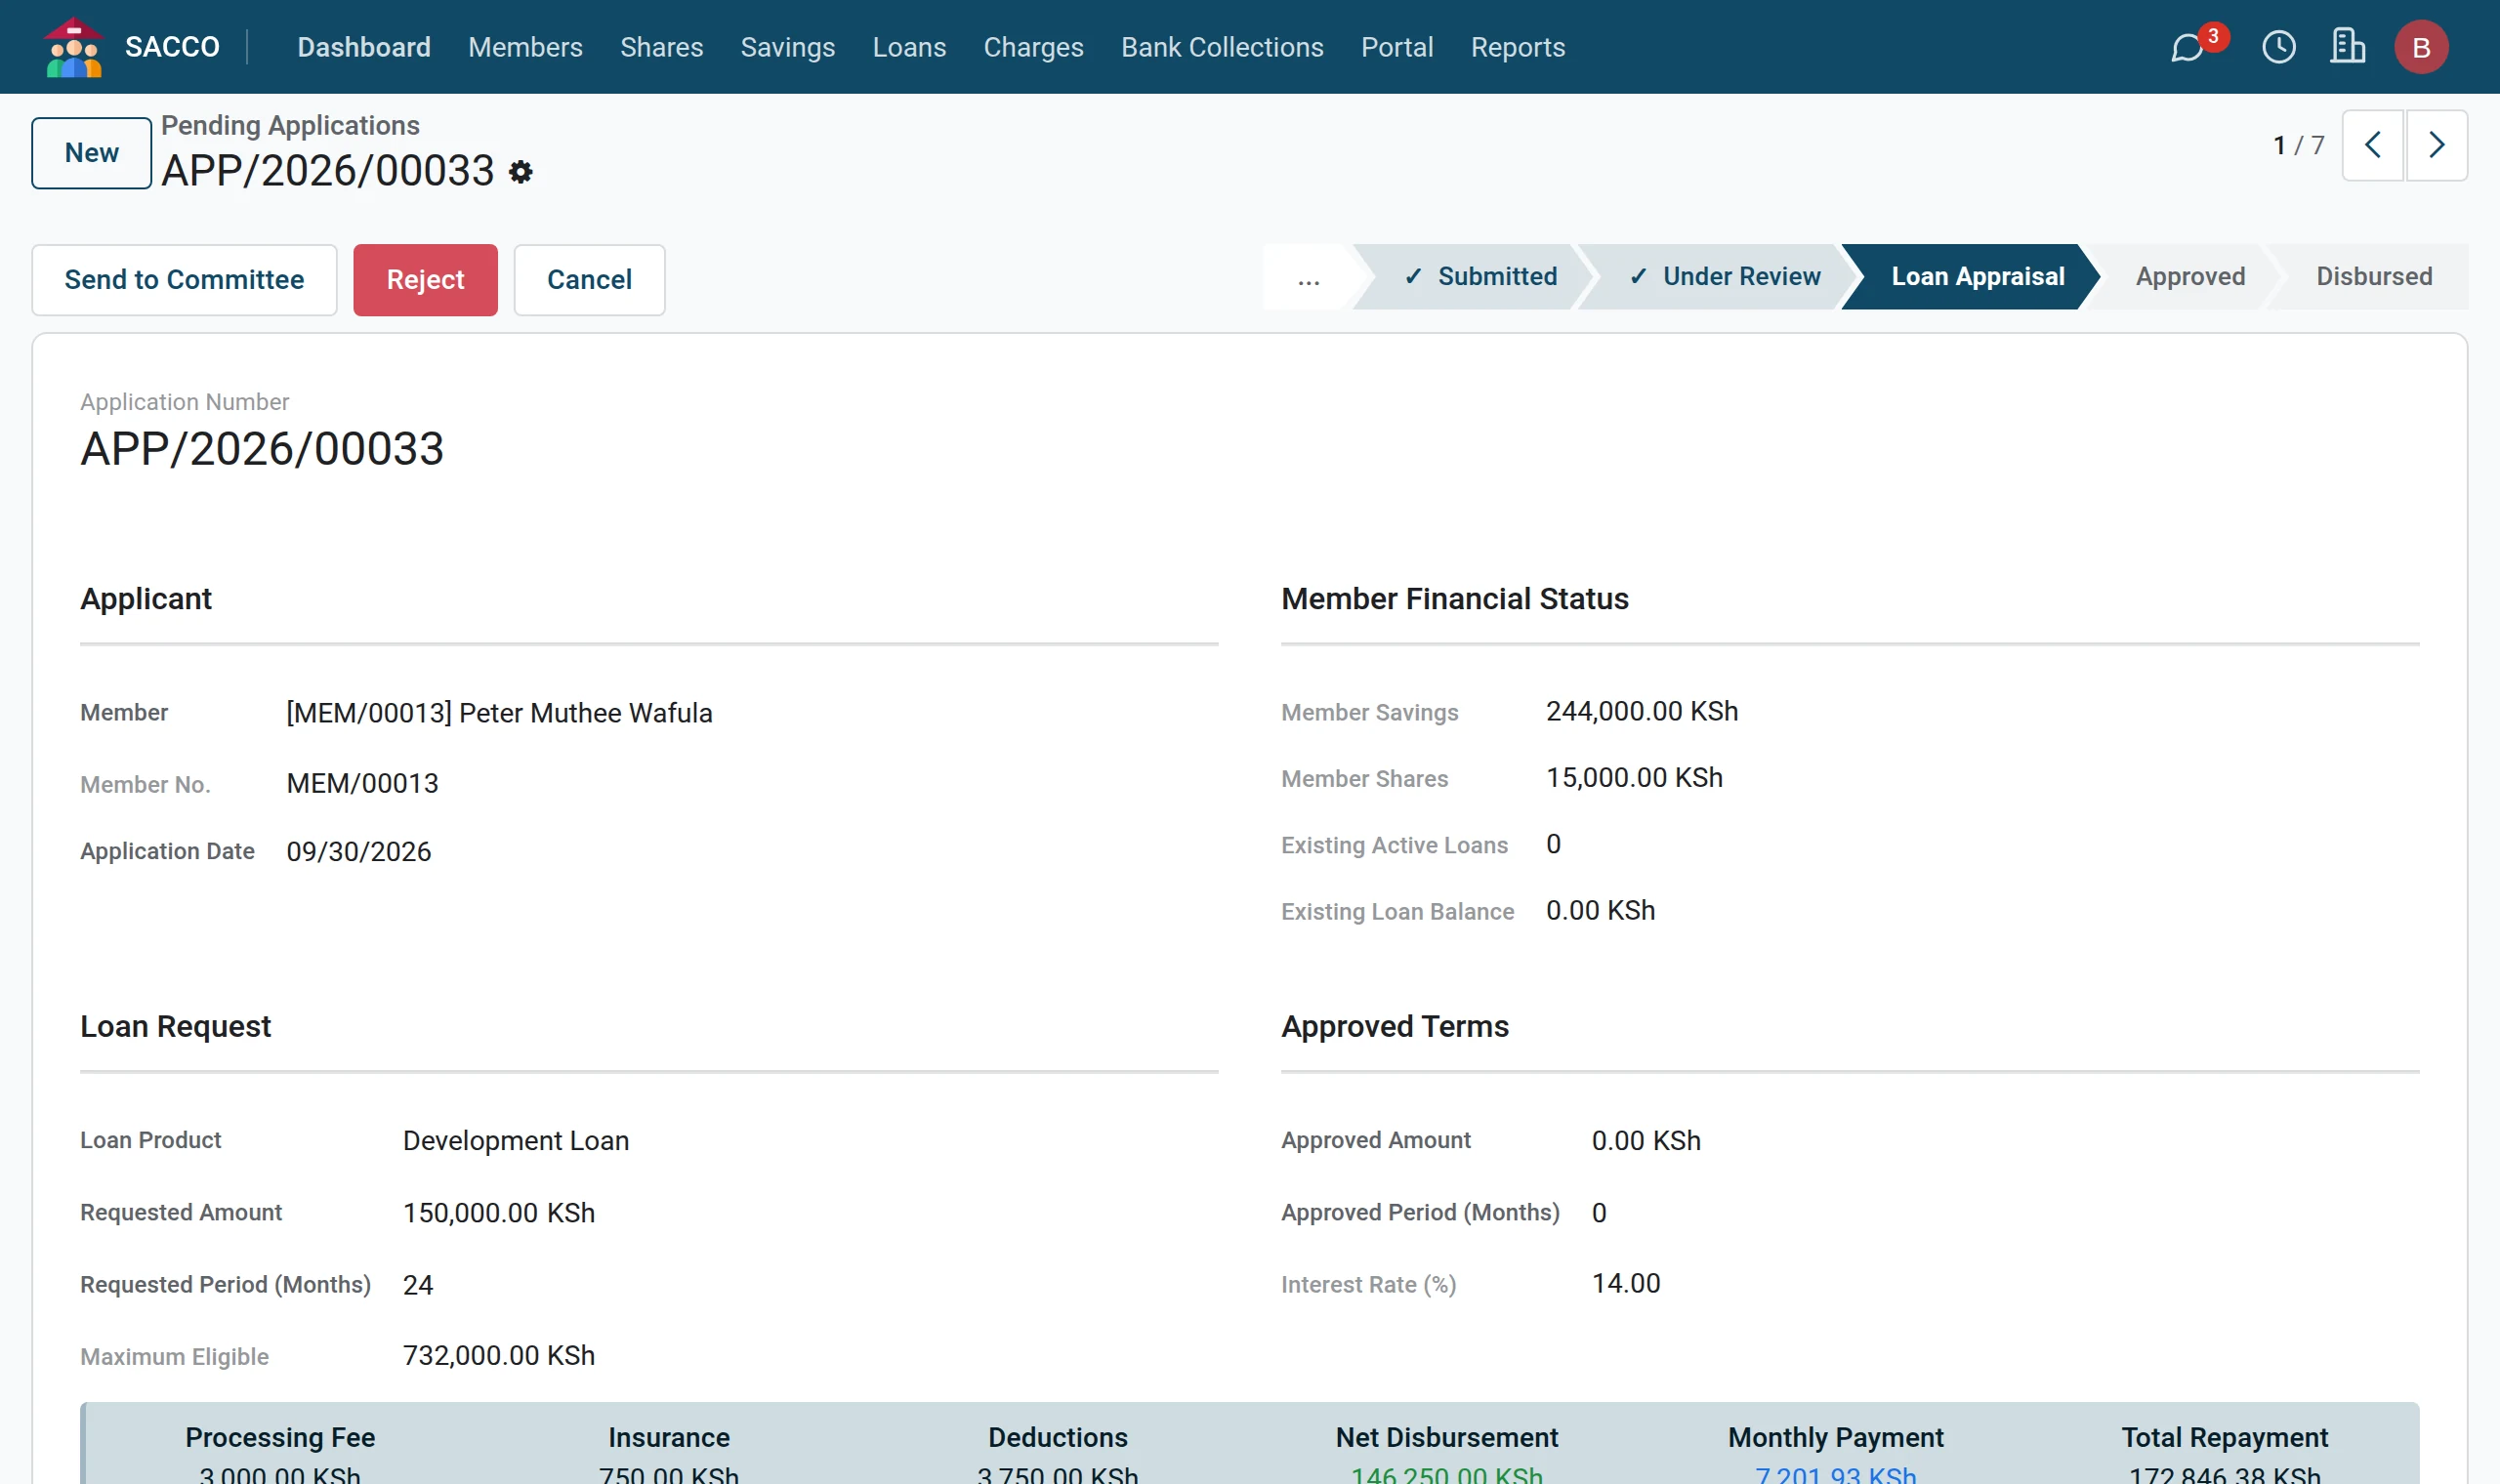Click the gear actions icon beside APP/2026/00033
Image resolution: width=2500 pixels, height=1484 pixels.
pos(520,172)
